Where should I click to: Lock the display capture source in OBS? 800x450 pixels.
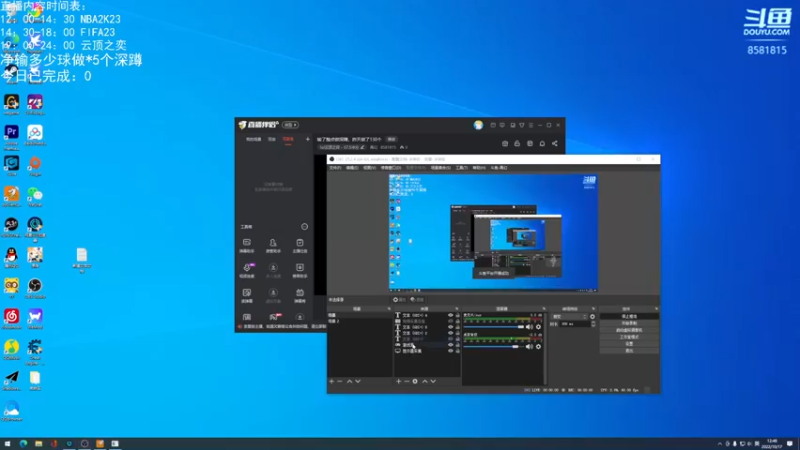click(457, 351)
